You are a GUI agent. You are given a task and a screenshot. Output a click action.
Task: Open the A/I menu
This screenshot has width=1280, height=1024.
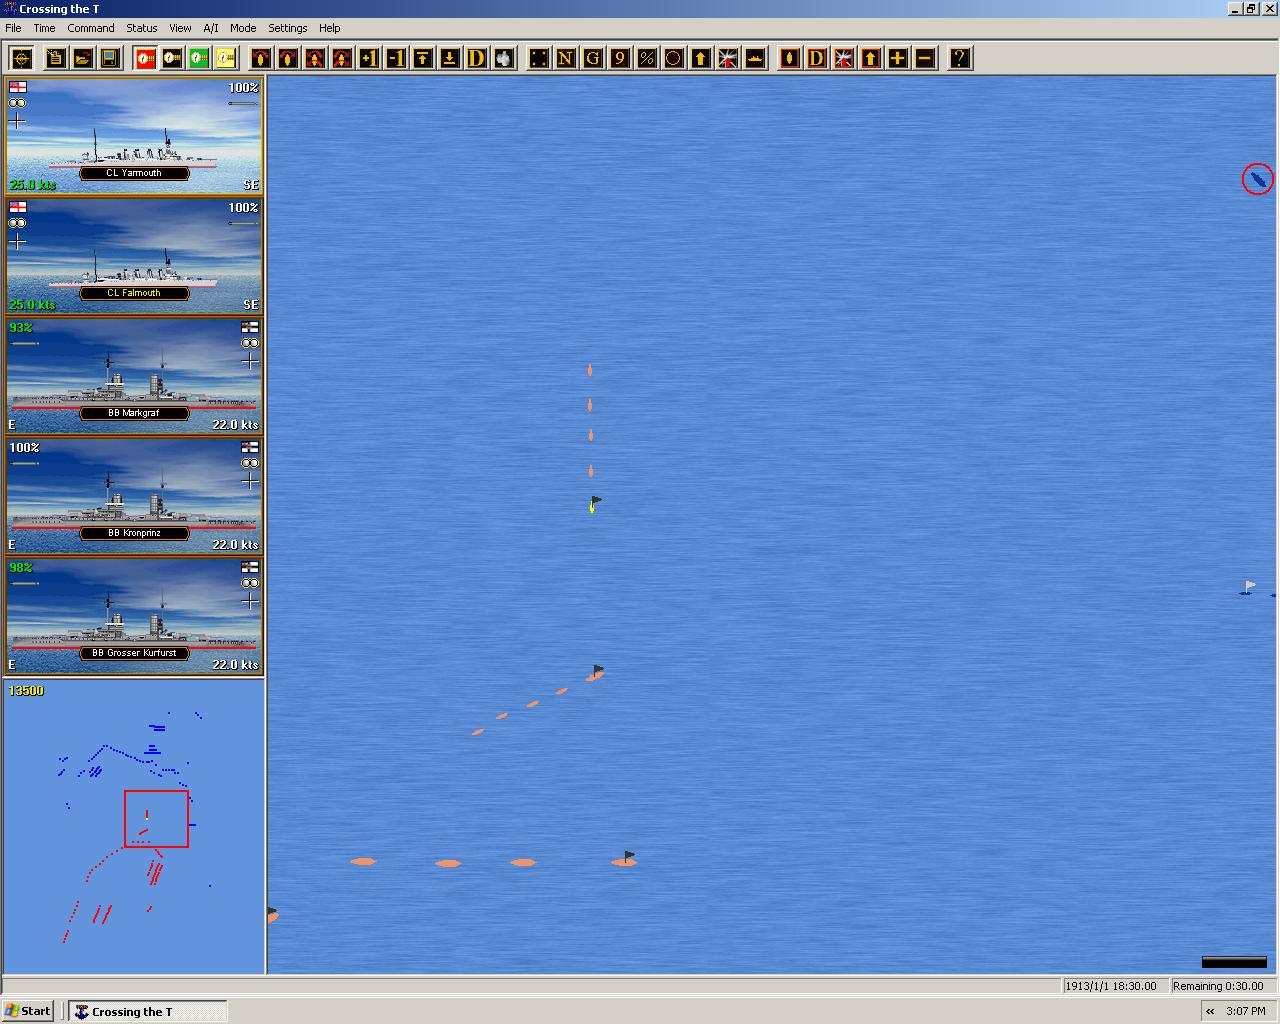[211, 28]
